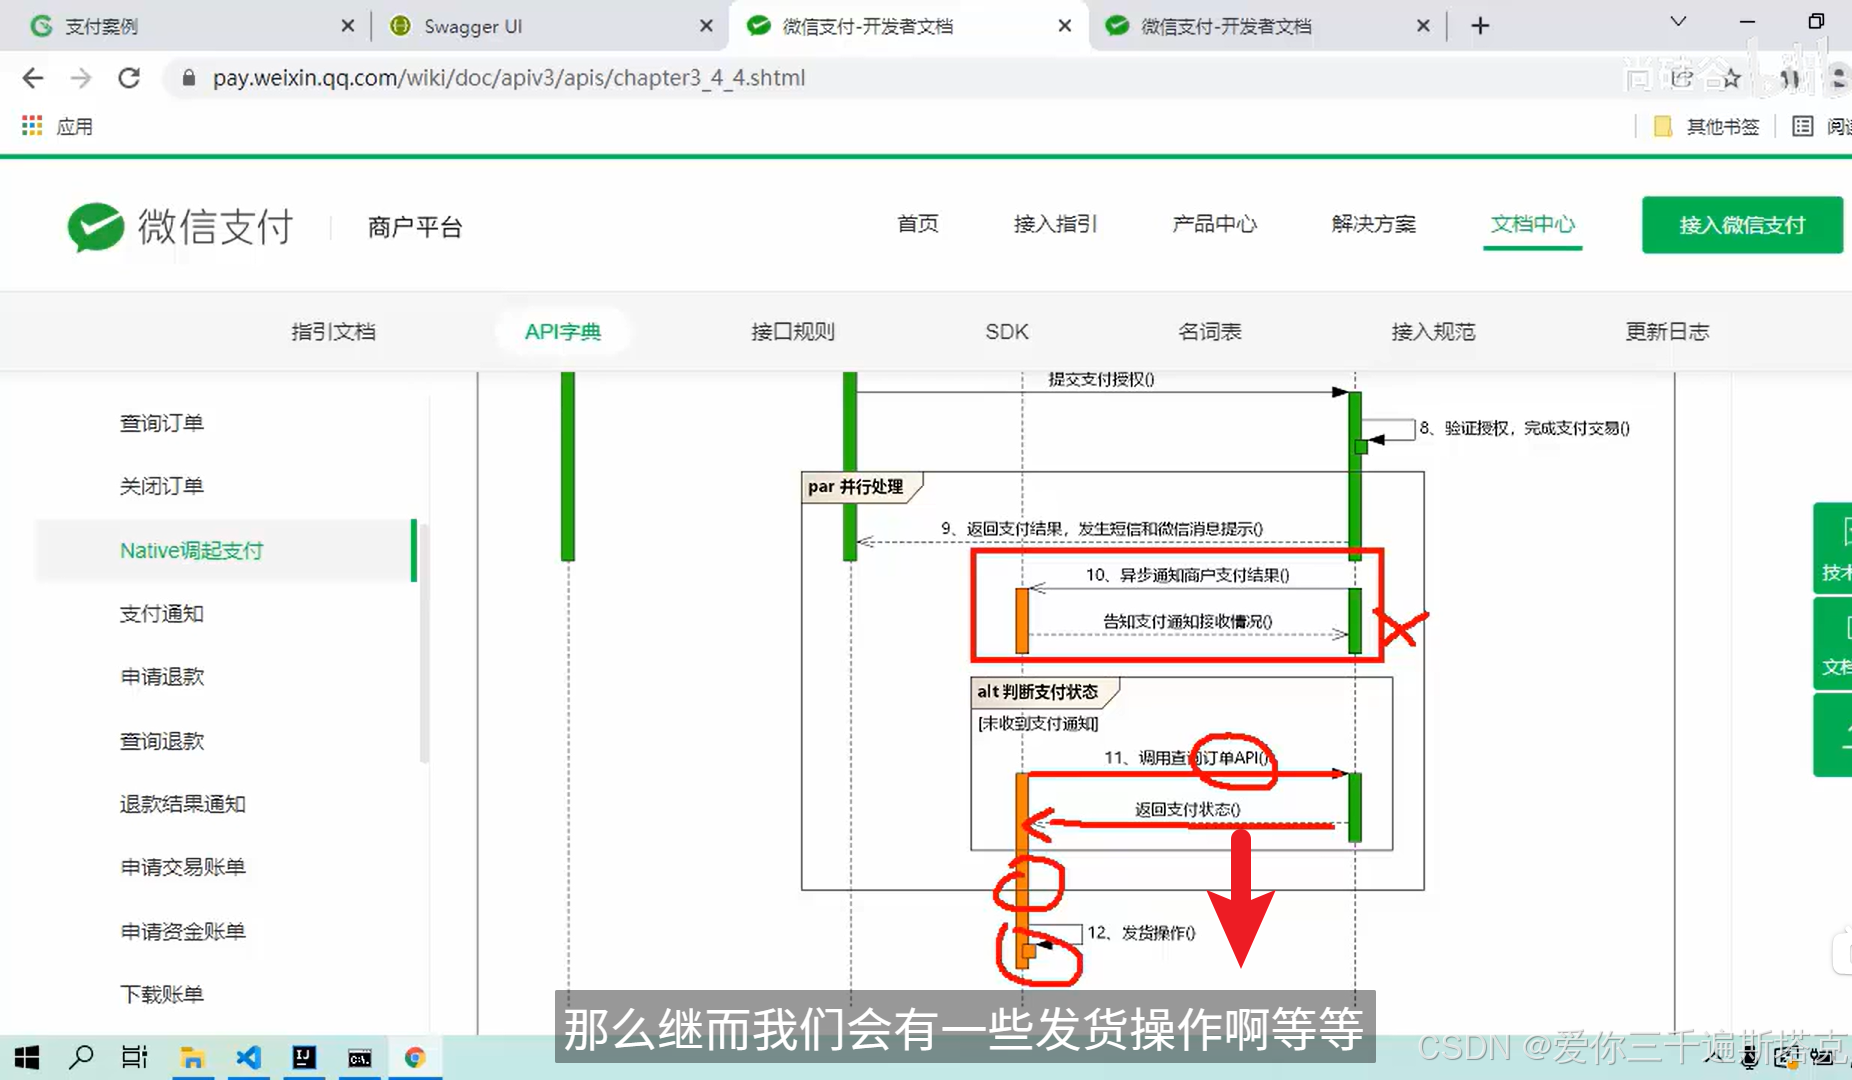Open the tab search dropdown arrow
The image size is (1852, 1080).
click(1678, 22)
